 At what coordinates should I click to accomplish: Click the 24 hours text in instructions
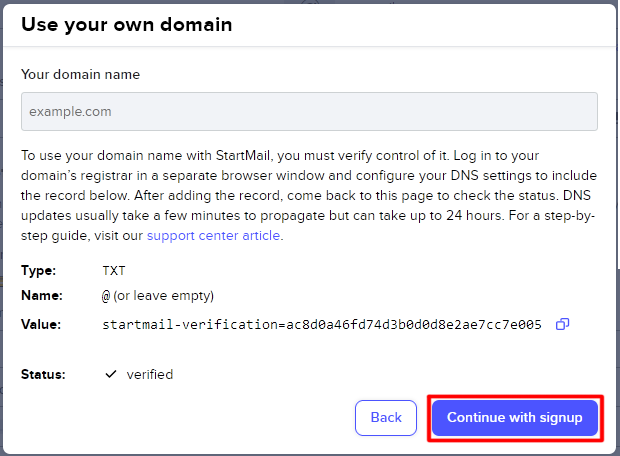pyautogui.click(x=474, y=215)
